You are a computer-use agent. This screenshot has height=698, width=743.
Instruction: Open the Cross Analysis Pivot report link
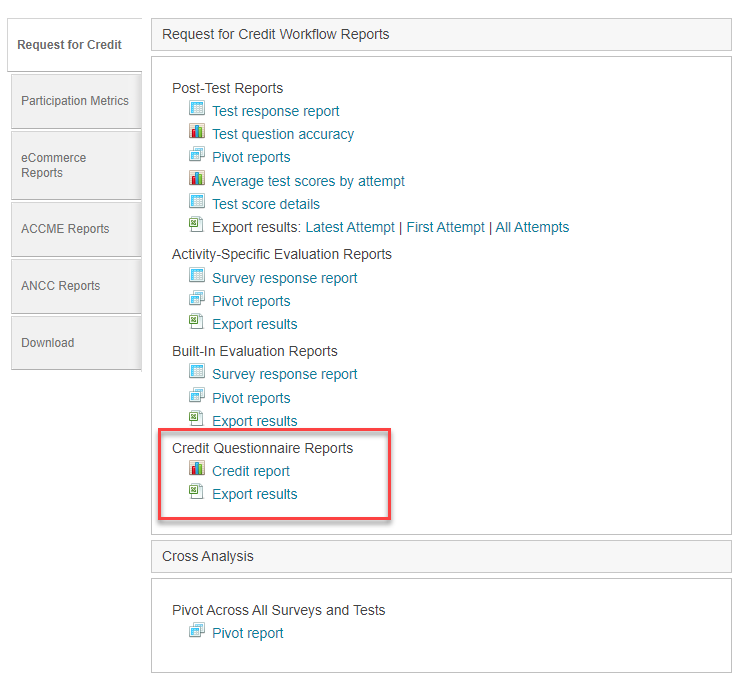(247, 634)
